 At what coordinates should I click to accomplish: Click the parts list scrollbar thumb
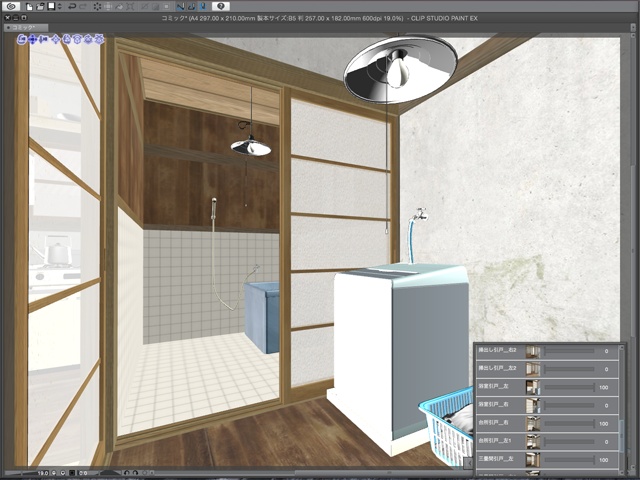click(x=622, y=436)
